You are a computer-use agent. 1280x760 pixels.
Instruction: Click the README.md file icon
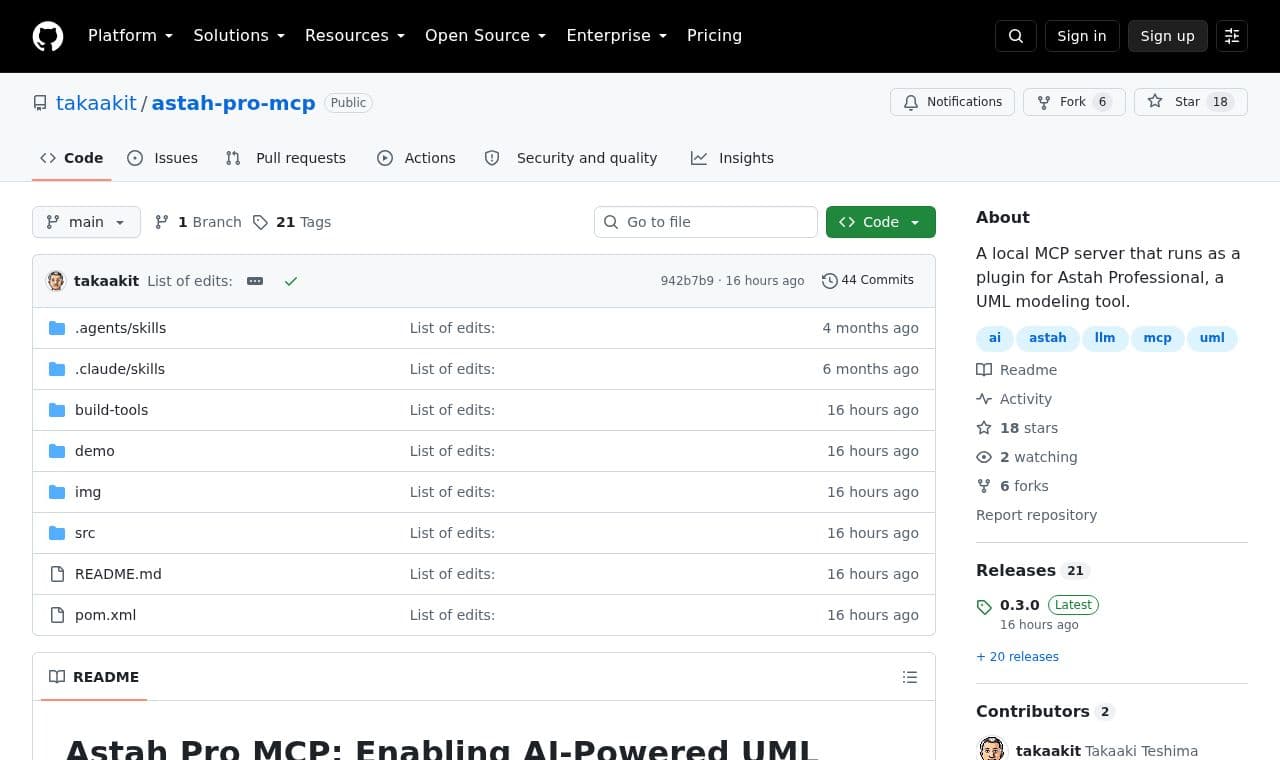point(57,574)
